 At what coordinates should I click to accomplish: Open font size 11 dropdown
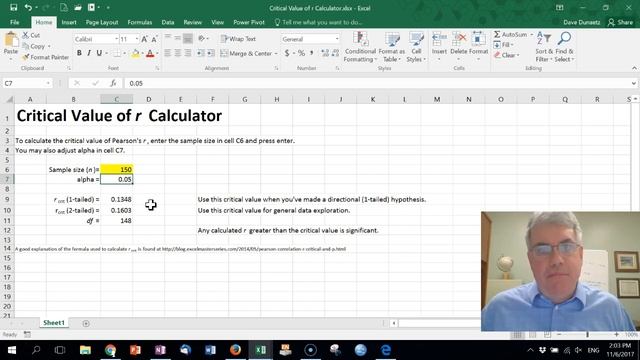tap(137, 39)
